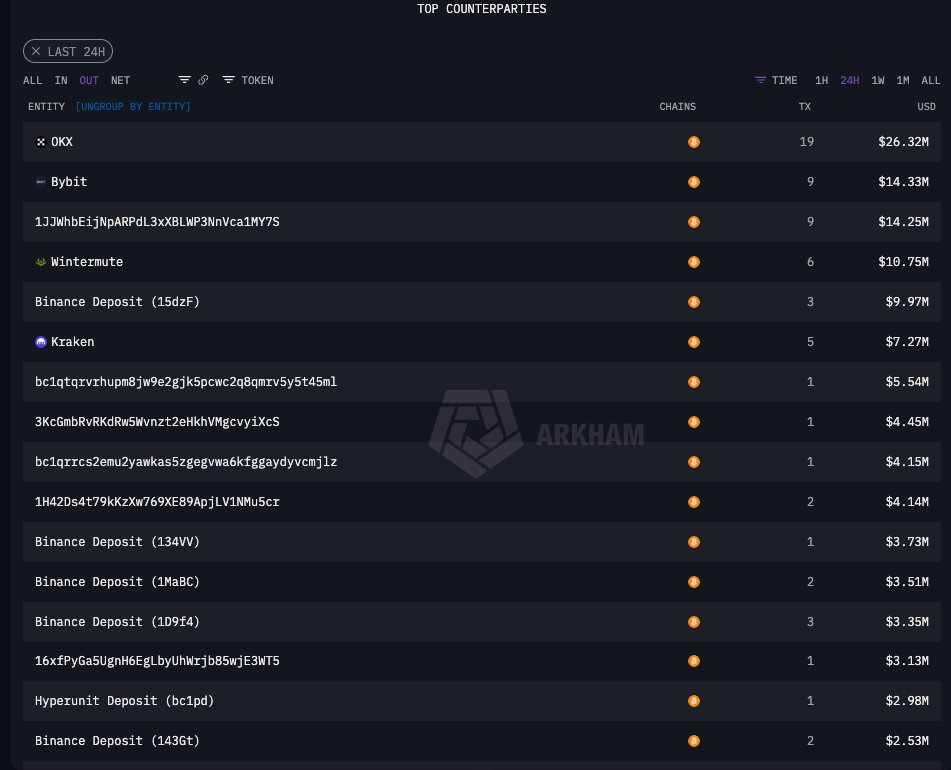The height and width of the screenshot is (770, 951).
Task: Click Bitcoin icon in Binance Deposit (15dzF) row
Action: pyautogui.click(x=694, y=302)
